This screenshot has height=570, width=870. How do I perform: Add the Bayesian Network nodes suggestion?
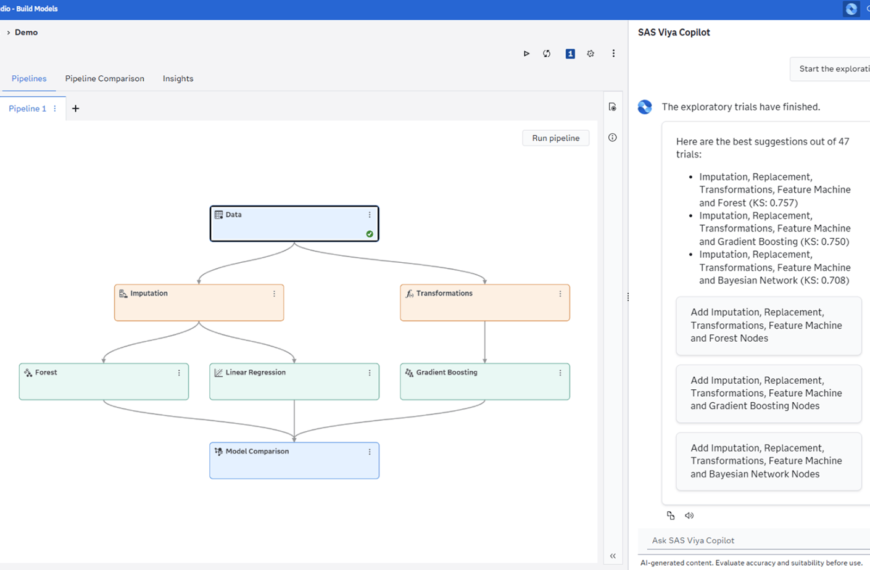[x=768, y=461]
